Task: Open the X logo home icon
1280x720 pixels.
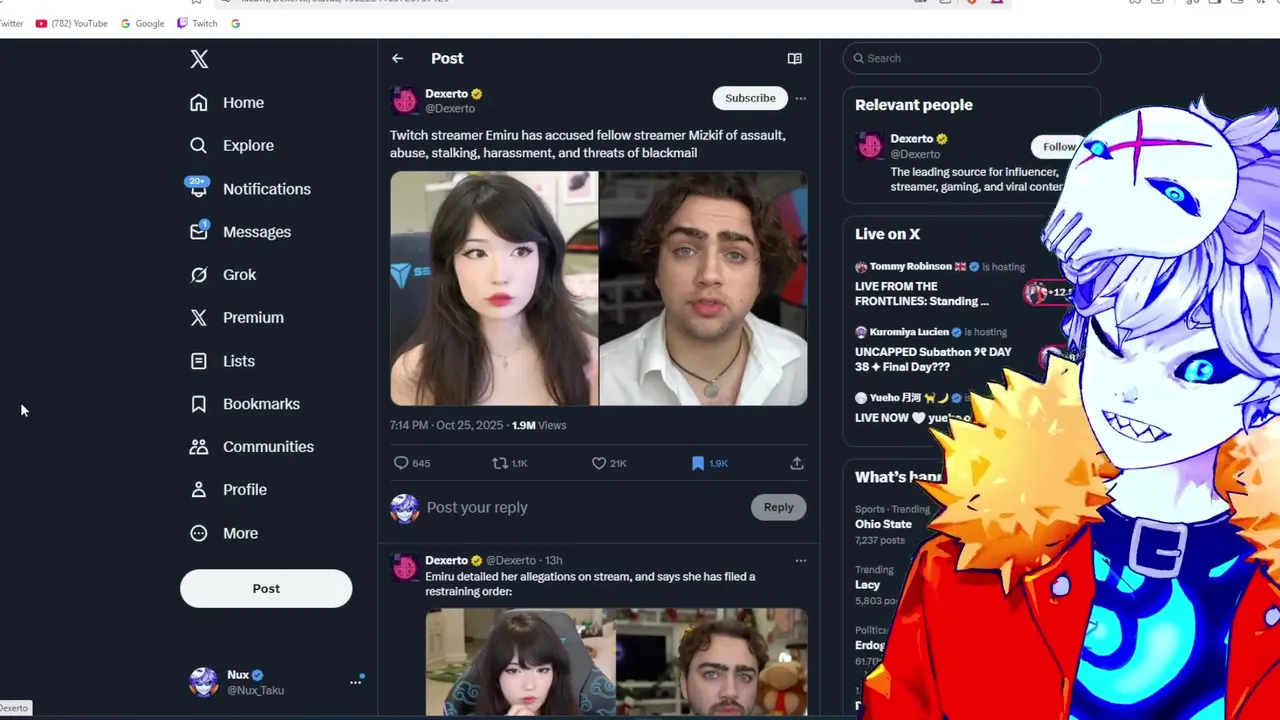Action: [x=199, y=59]
